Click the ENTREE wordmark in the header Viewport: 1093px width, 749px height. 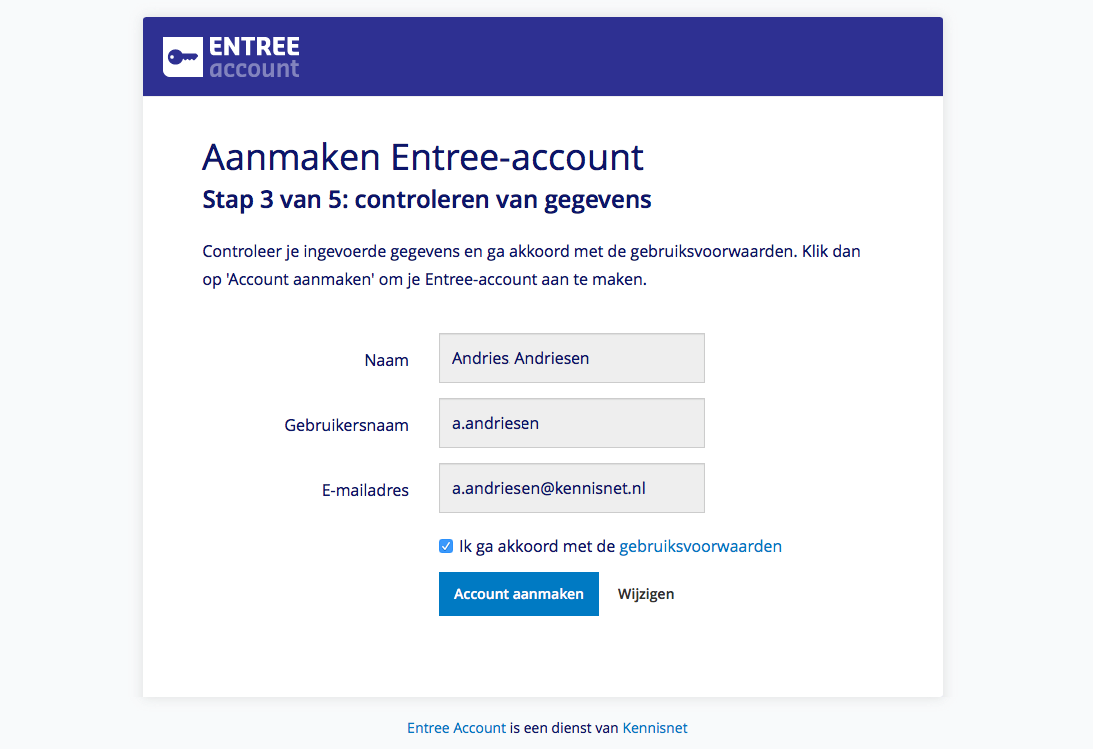tap(254, 47)
